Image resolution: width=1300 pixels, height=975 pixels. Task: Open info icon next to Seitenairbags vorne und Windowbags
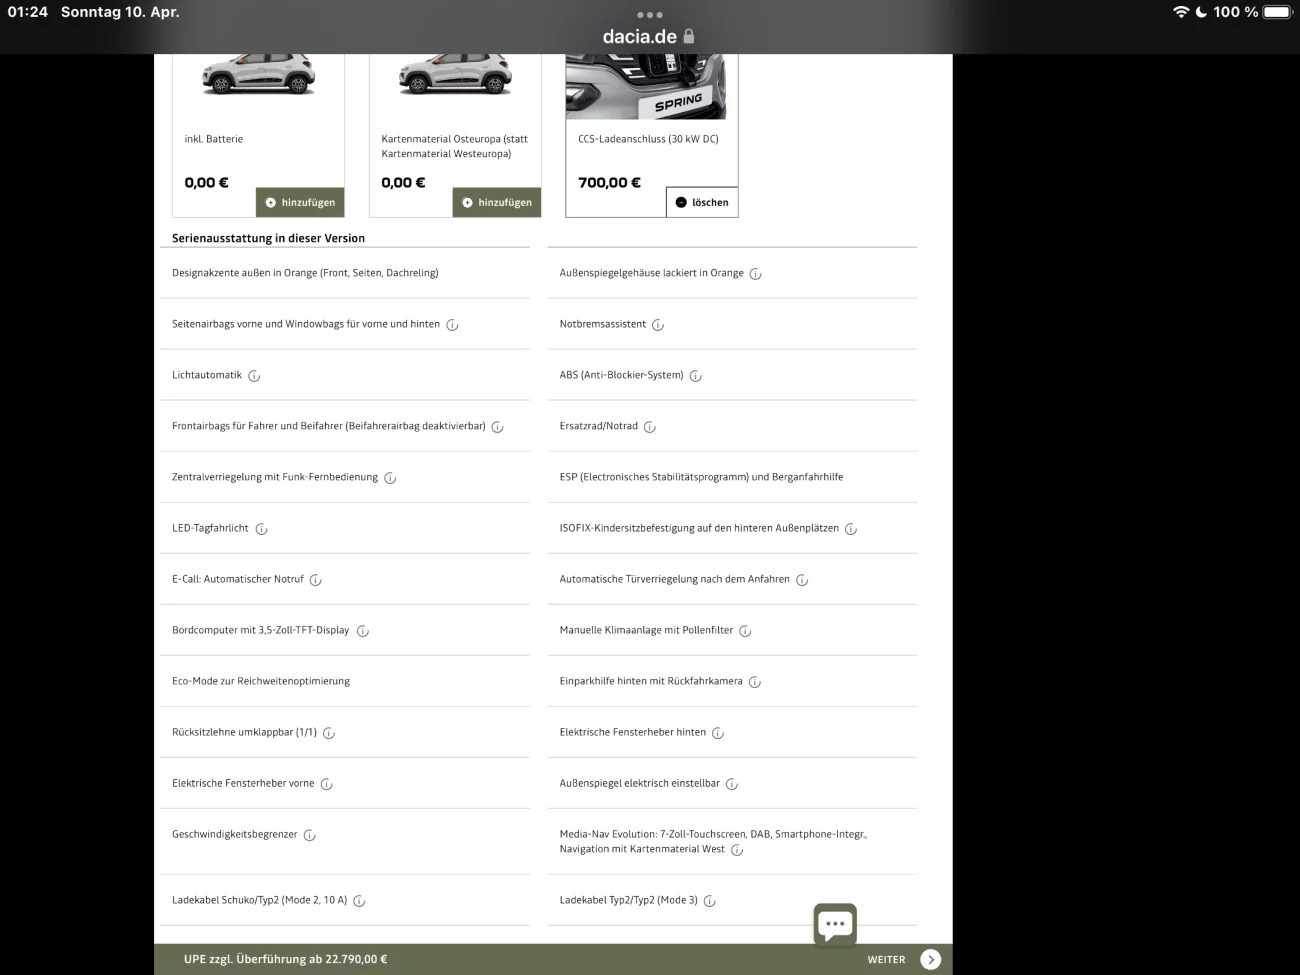pyautogui.click(x=452, y=325)
